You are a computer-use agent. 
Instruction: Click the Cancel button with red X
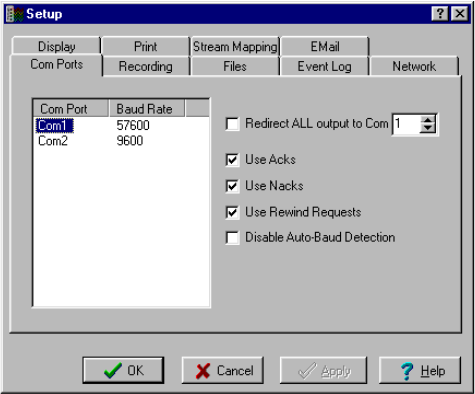pyautogui.click(x=223, y=370)
